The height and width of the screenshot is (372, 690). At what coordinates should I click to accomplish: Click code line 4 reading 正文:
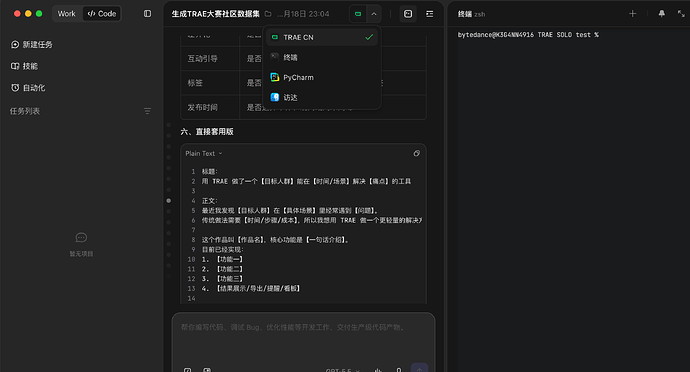209,200
